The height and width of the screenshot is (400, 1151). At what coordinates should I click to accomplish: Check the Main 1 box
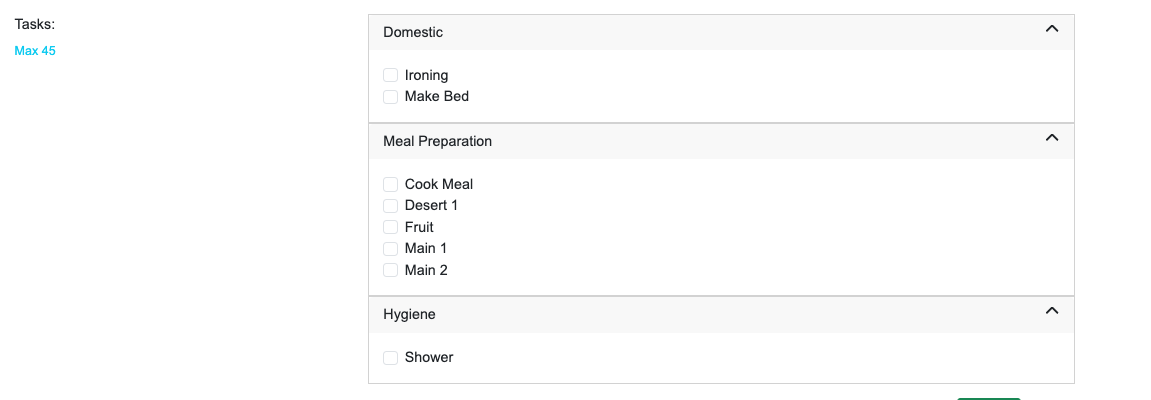coord(391,249)
